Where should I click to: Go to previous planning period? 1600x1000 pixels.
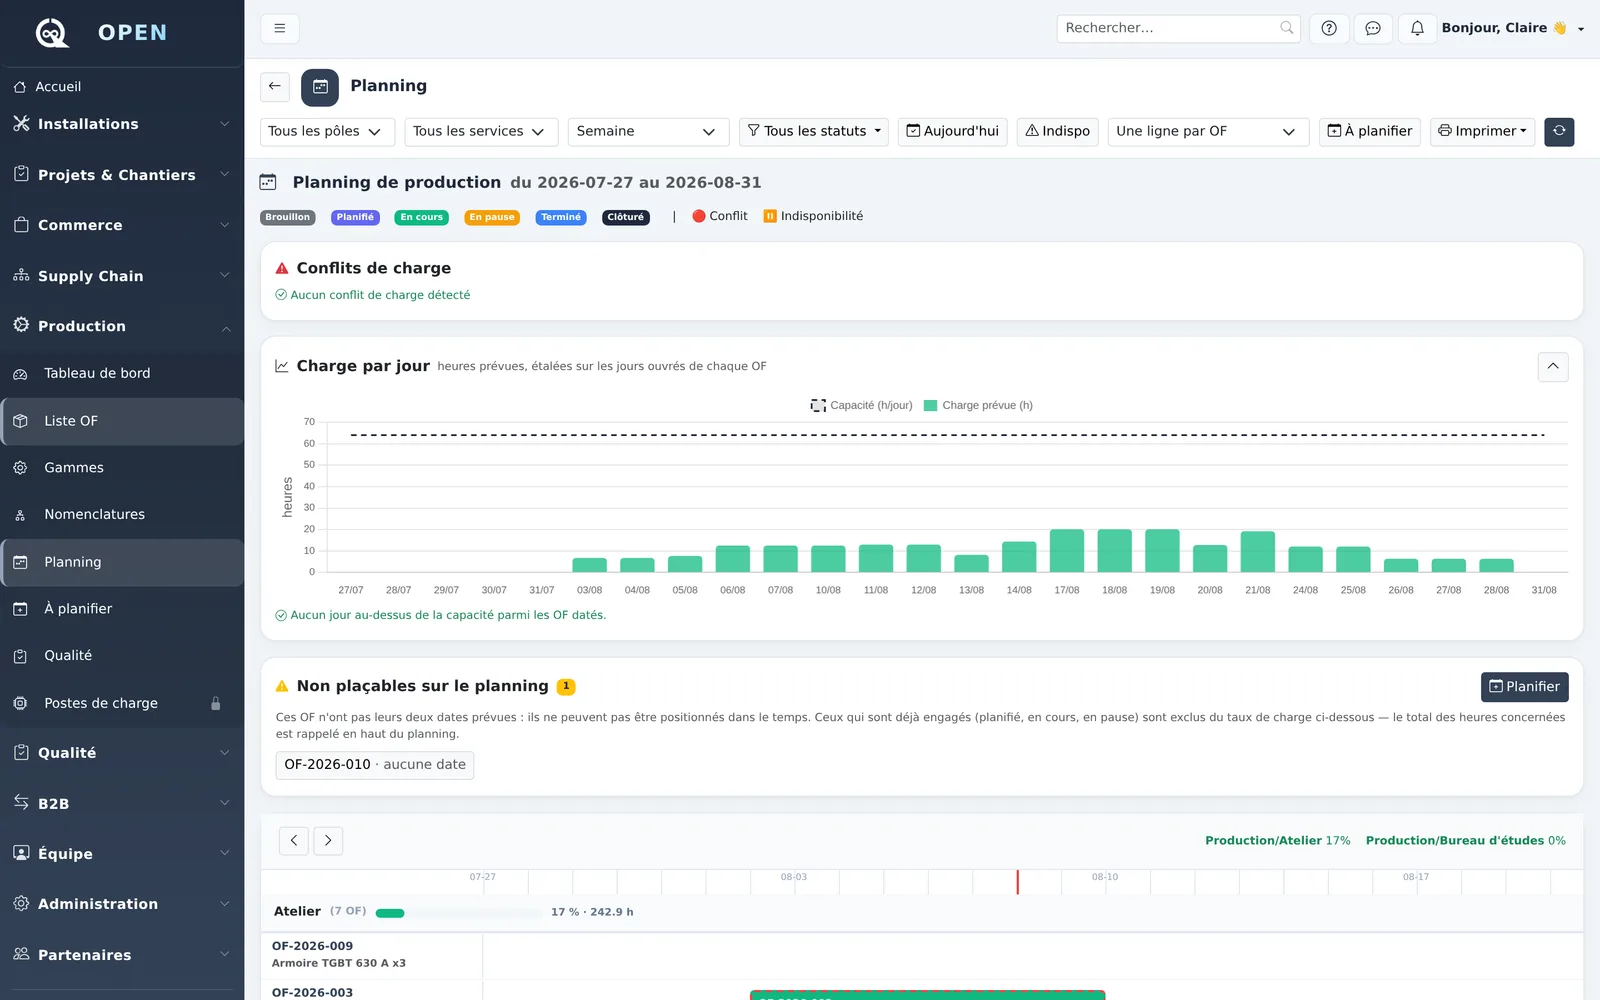pos(294,841)
